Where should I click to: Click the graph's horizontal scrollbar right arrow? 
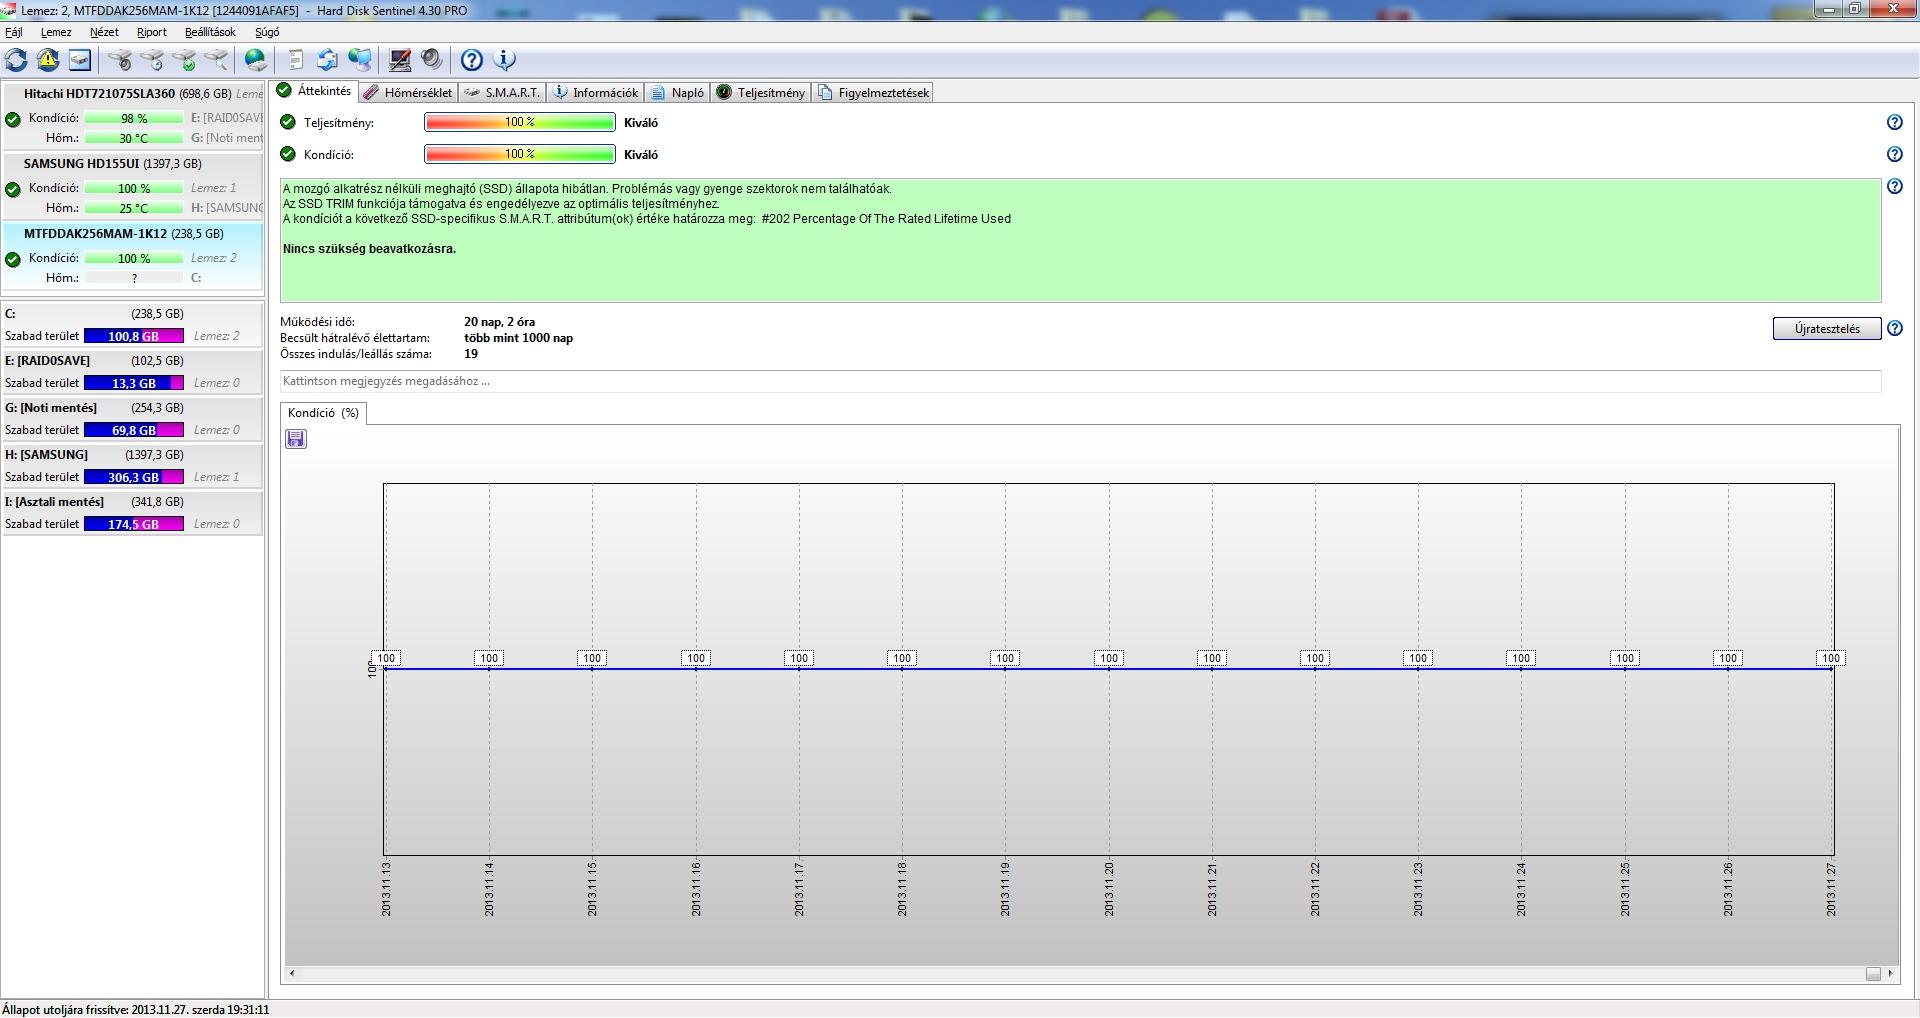point(1892,973)
